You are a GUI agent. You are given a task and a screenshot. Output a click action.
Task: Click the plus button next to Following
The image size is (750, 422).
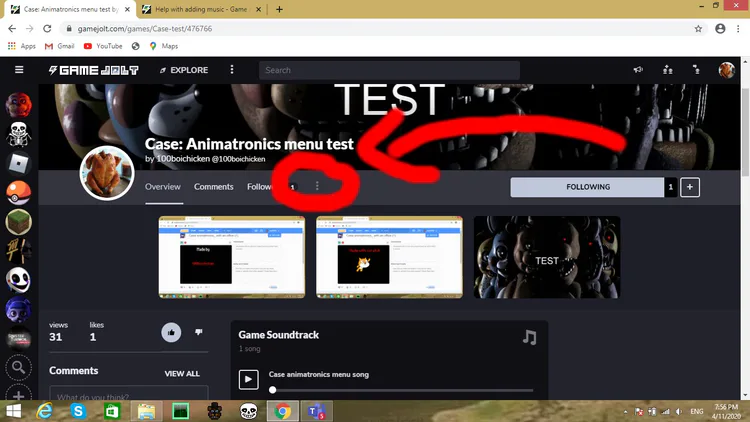click(x=690, y=187)
